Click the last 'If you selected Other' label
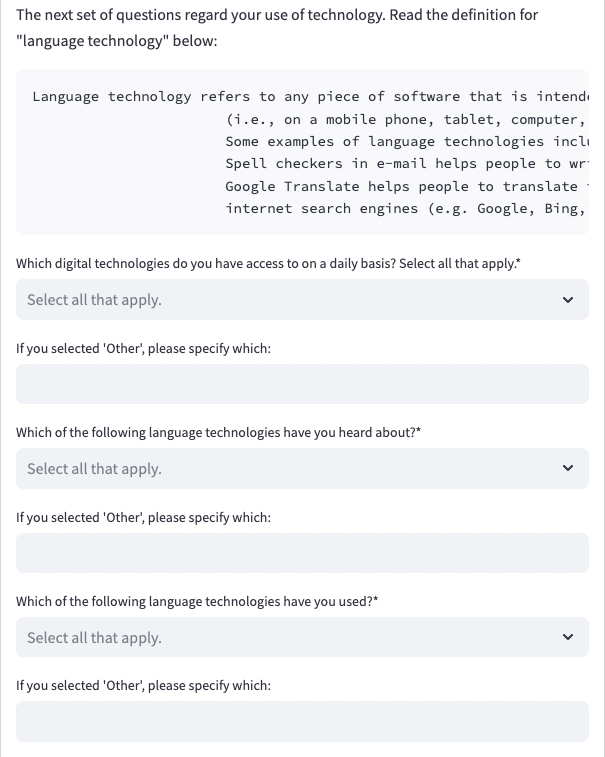 pos(143,686)
